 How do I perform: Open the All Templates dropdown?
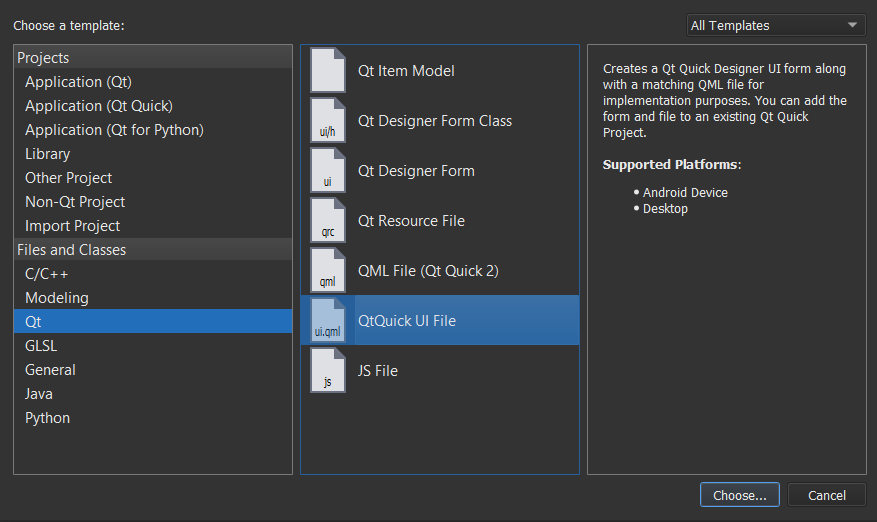tap(775, 25)
